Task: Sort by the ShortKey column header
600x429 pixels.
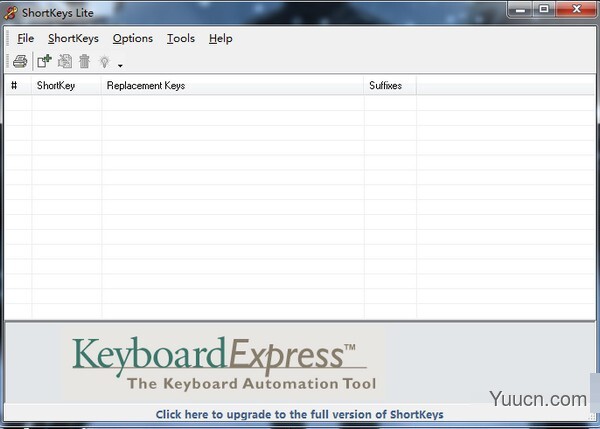Action: [x=66, y=86]
